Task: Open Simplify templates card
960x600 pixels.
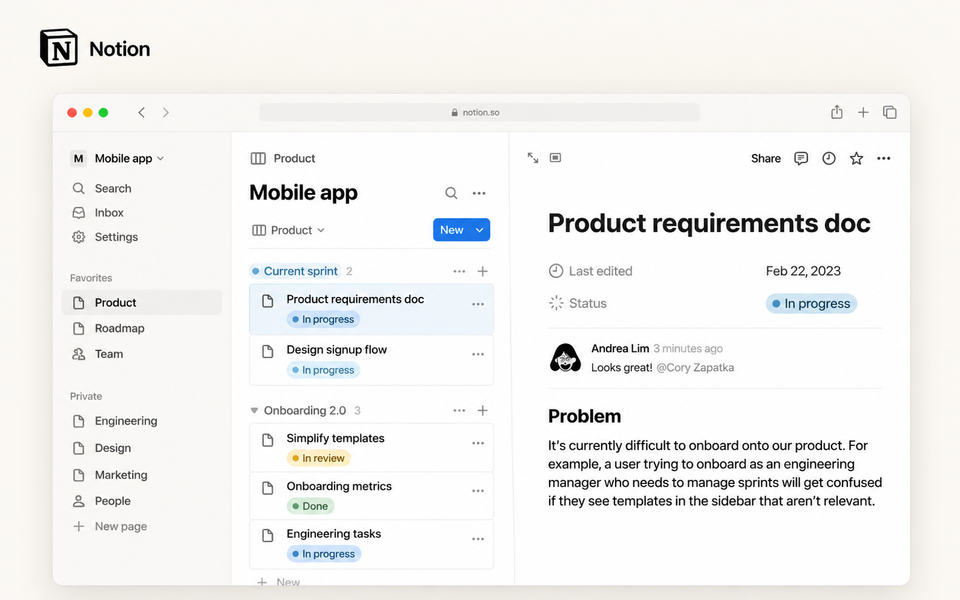Action: point(371,448)
